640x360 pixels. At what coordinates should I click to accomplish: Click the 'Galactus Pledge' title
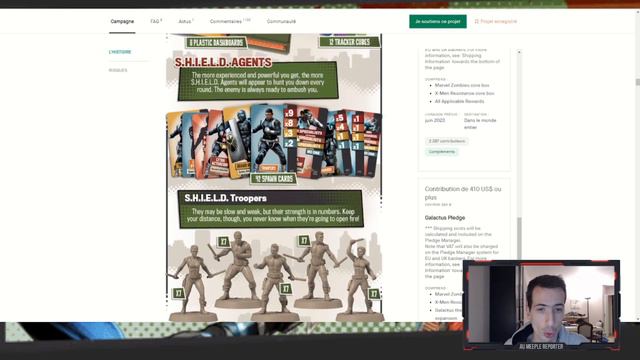[x=445, y=218]
